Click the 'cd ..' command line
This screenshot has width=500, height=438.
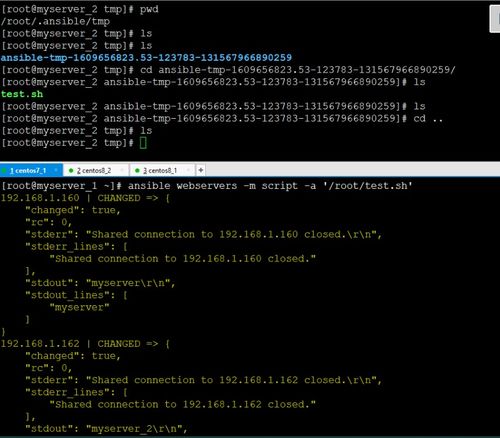click(x=222, y=119)
